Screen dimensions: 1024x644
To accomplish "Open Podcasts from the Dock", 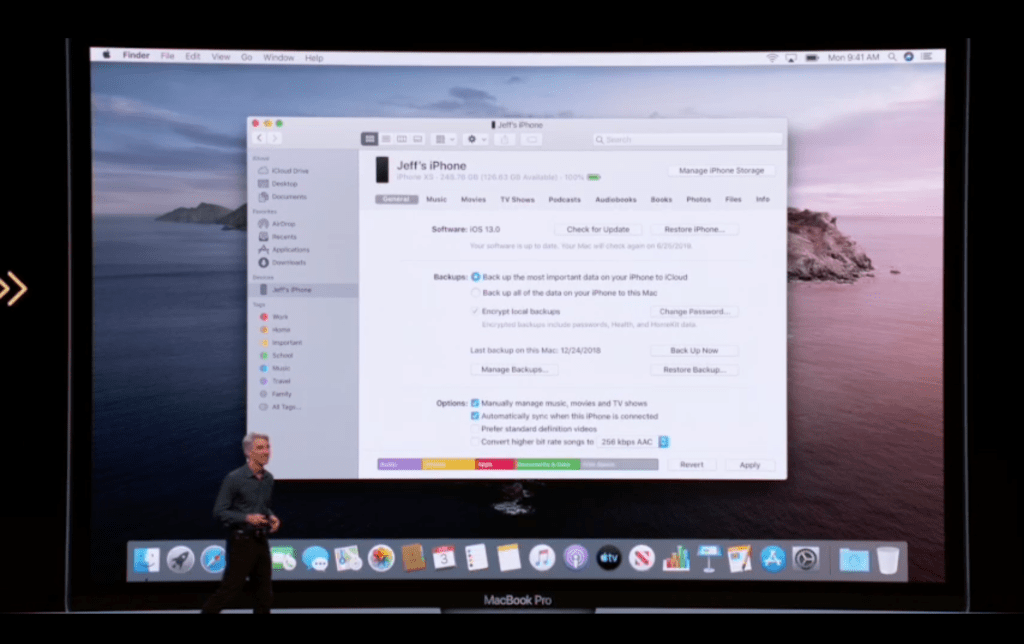I will click(575, 558).
